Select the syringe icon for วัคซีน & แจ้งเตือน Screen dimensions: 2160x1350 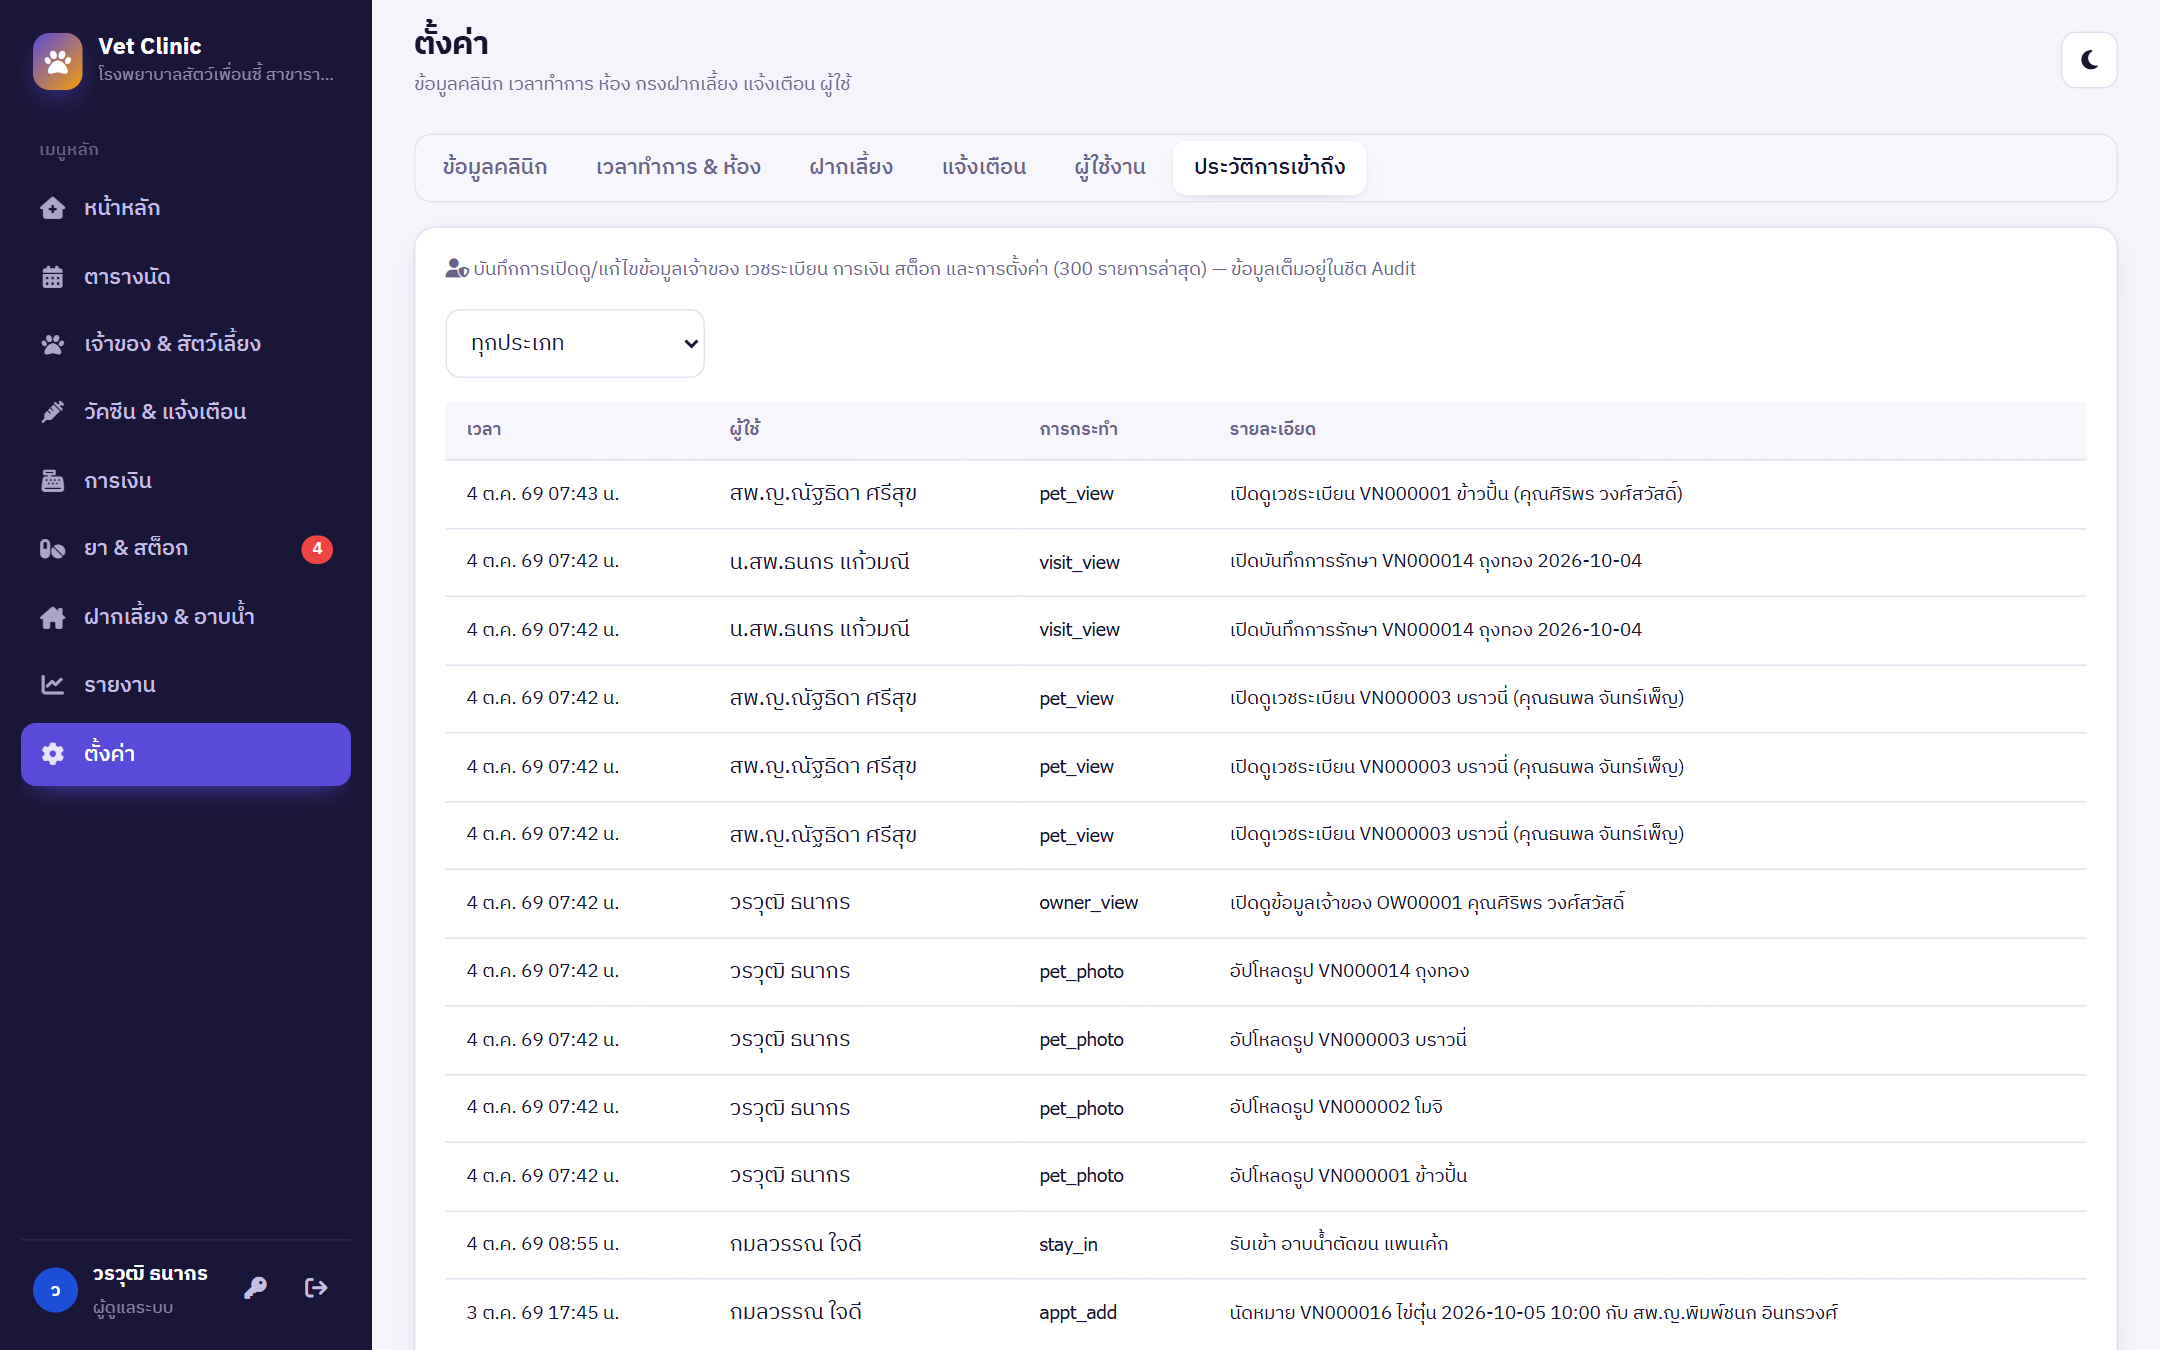[x=53, y=412]
